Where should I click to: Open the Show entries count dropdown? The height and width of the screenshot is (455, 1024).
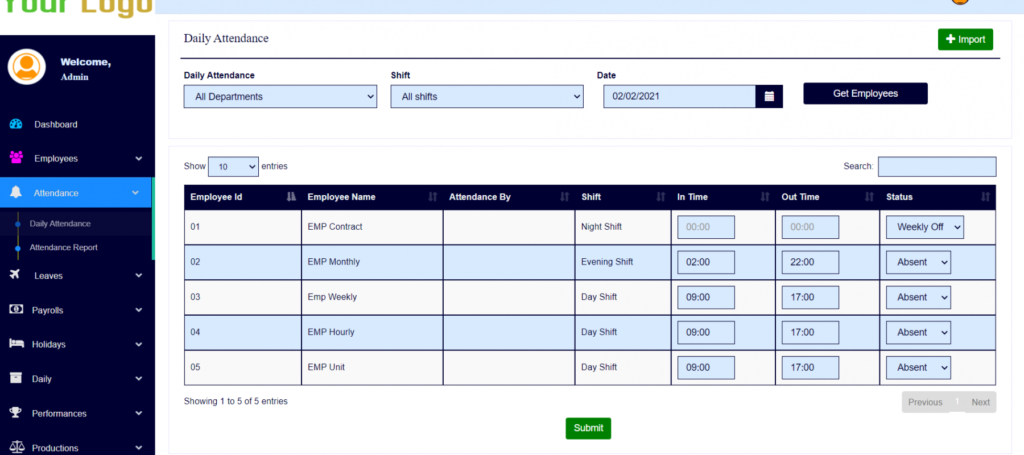tap(233, 166)
